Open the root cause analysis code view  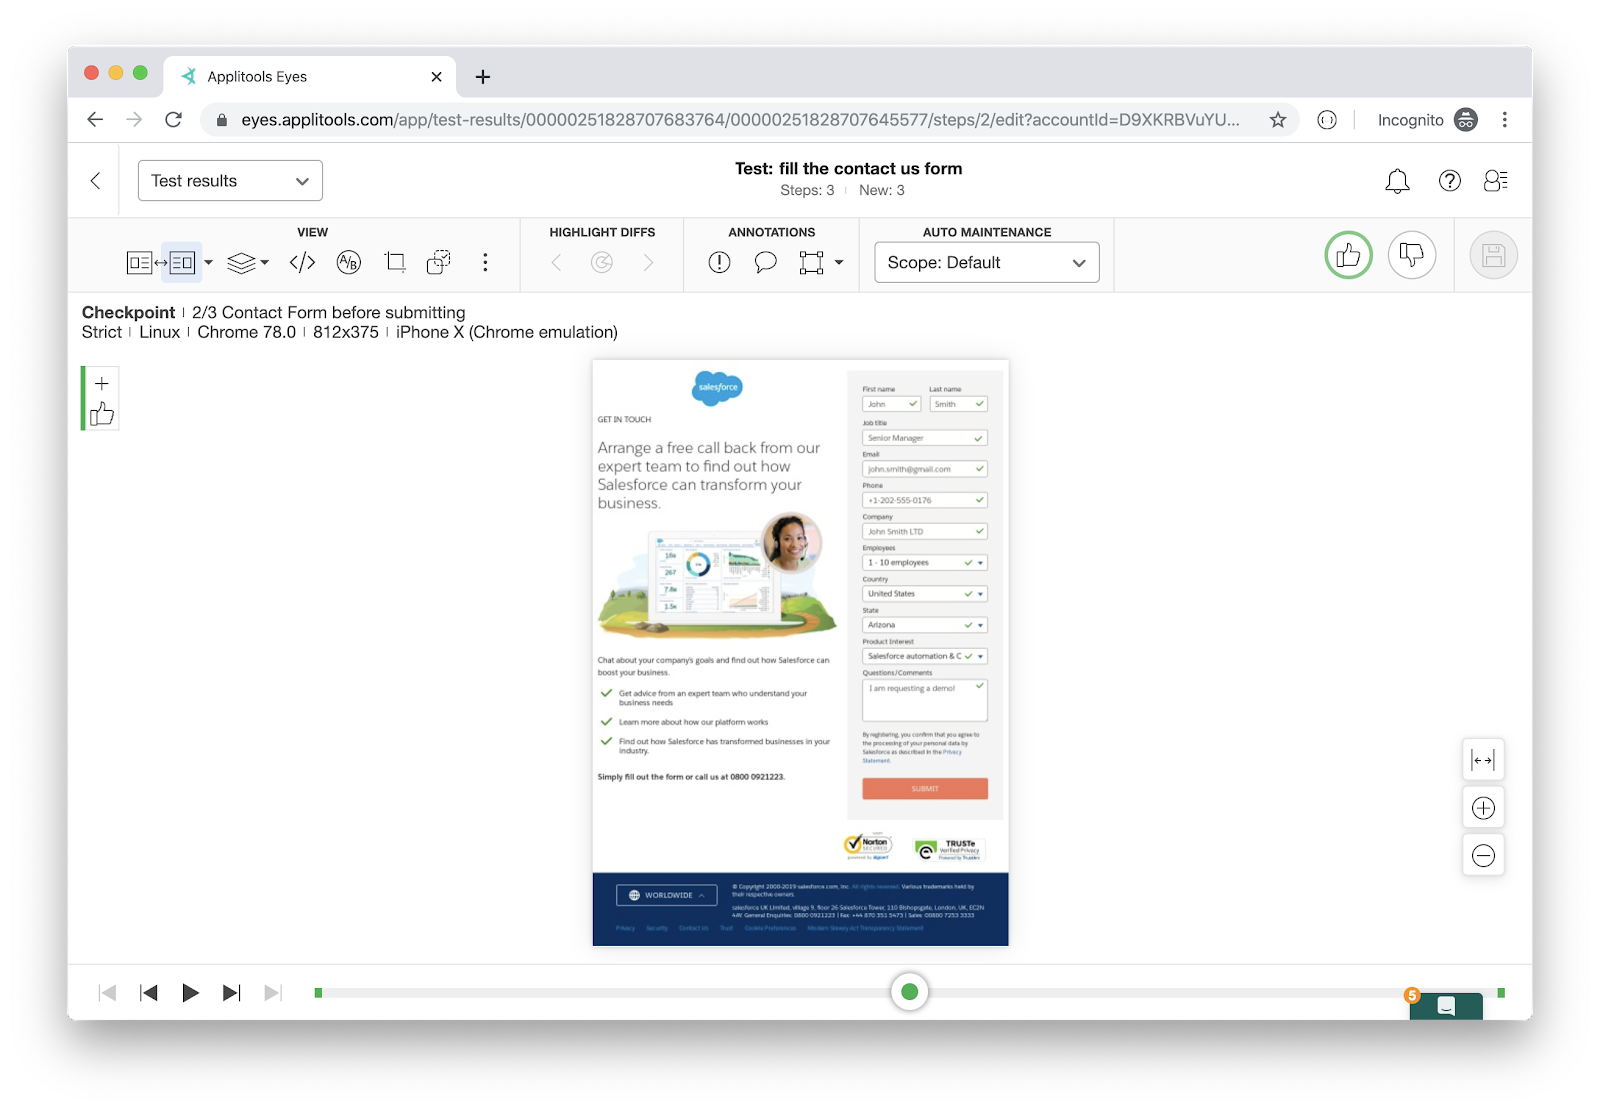[302, 263]
